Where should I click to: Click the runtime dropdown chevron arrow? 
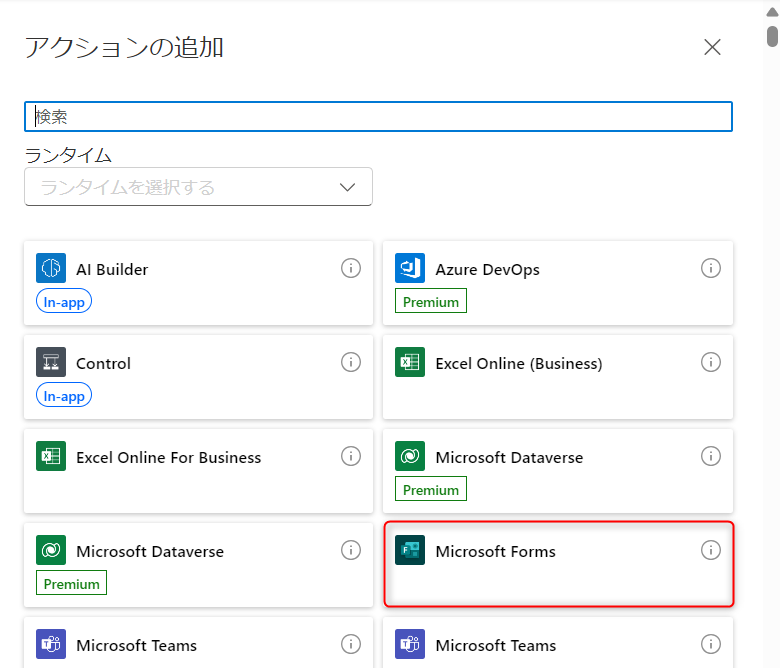(348, 187)
